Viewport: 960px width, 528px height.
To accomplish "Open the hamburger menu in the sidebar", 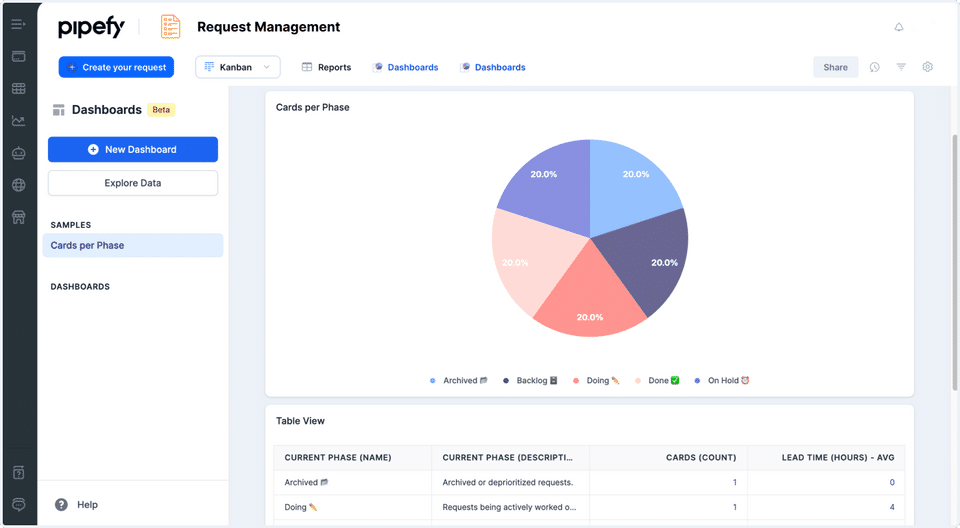I will [x=18, y=25].
